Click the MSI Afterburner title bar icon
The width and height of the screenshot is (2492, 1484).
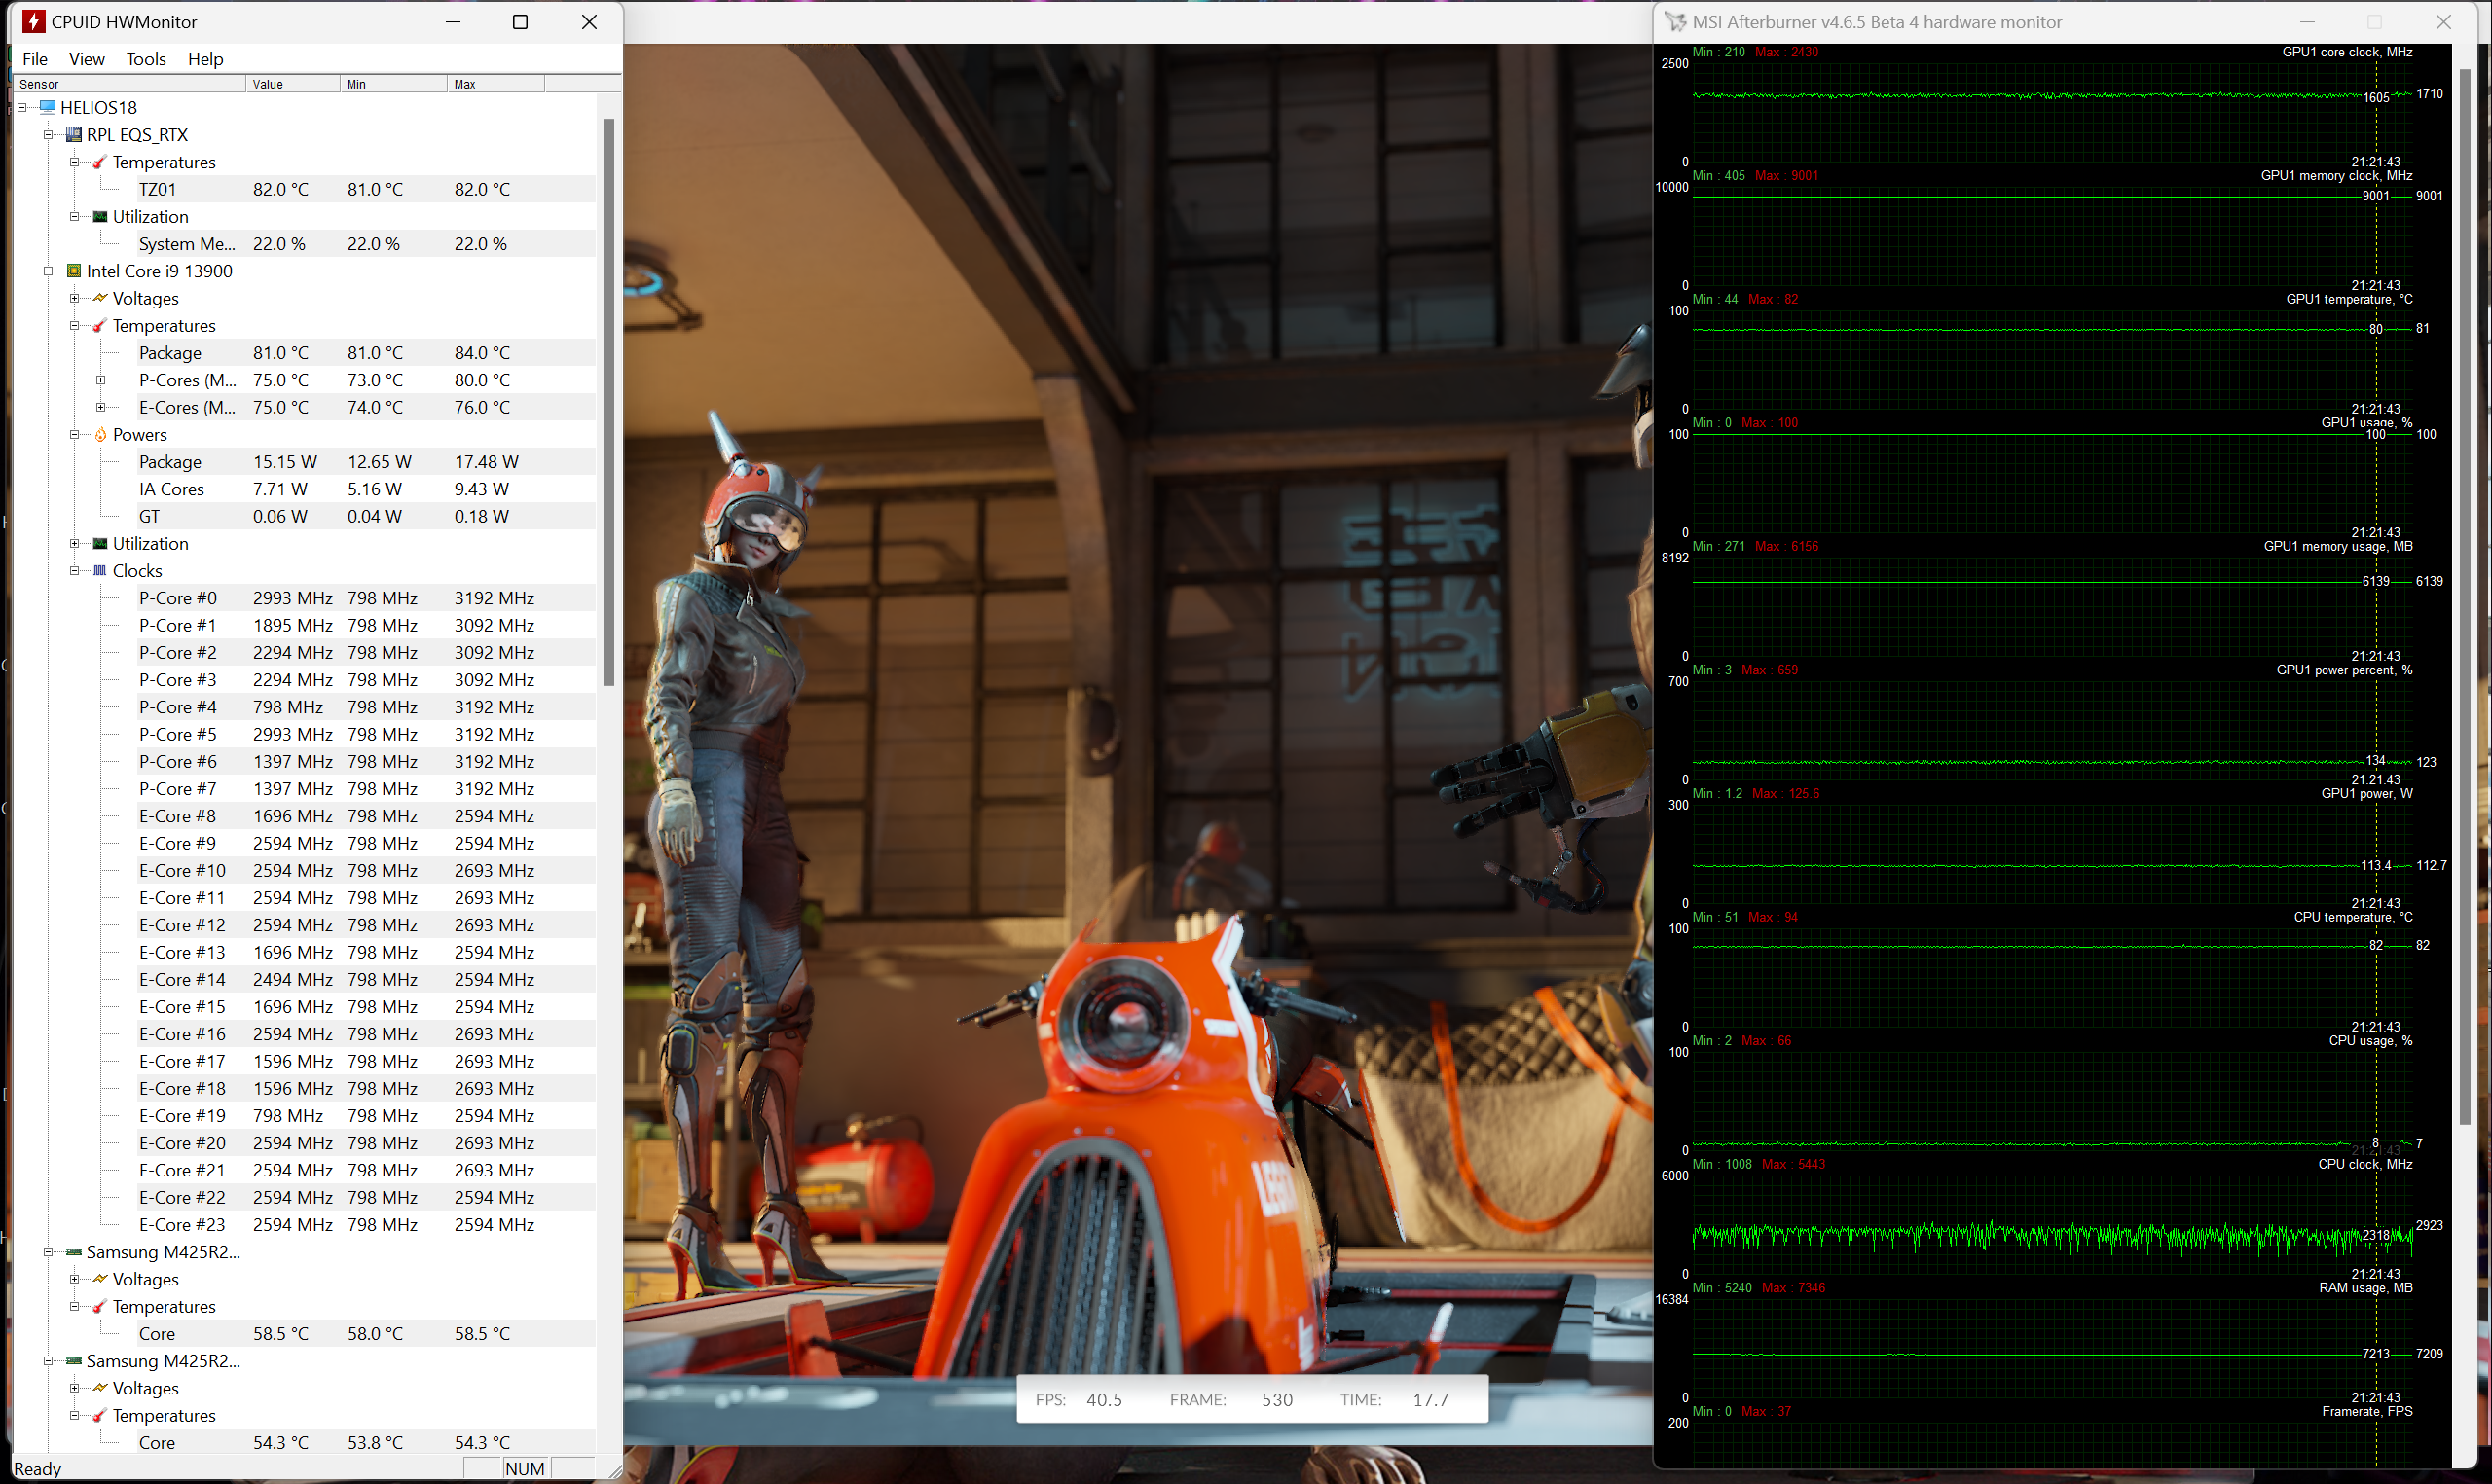(x=1674, y=21)
